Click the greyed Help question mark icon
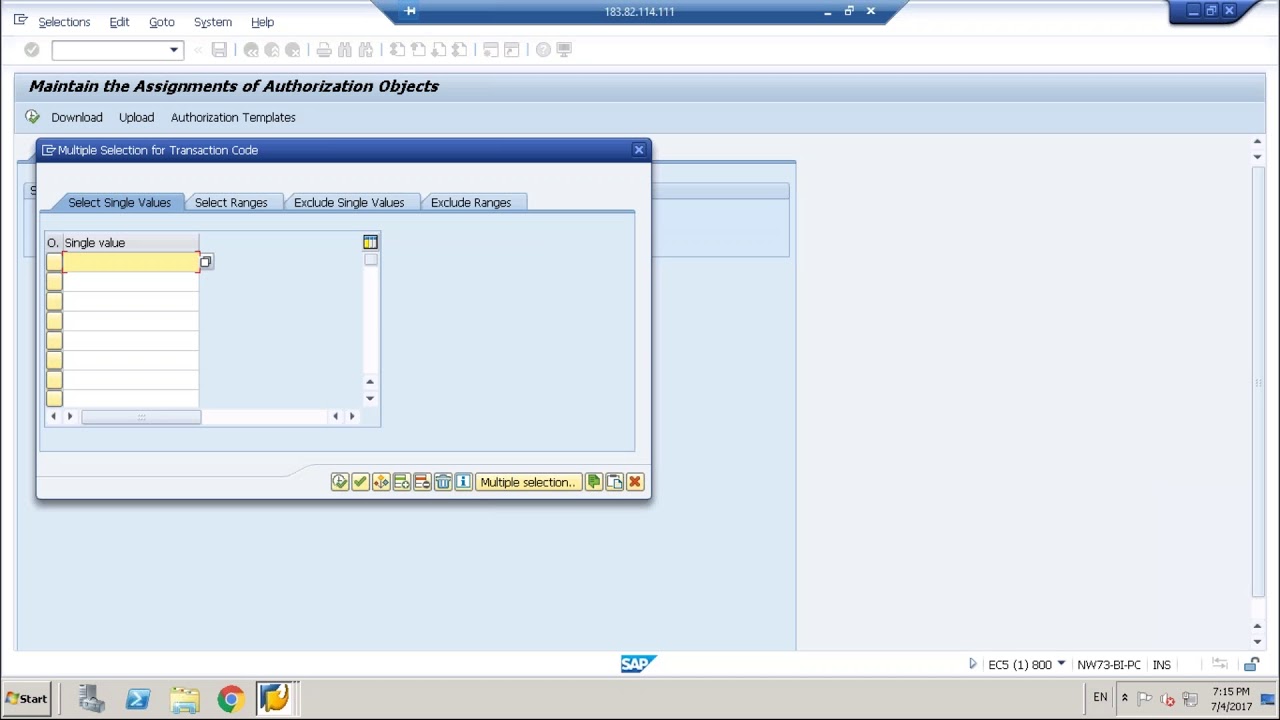Screen dimensions: 1280x720 pyautogui.click(x=543, y=50)
